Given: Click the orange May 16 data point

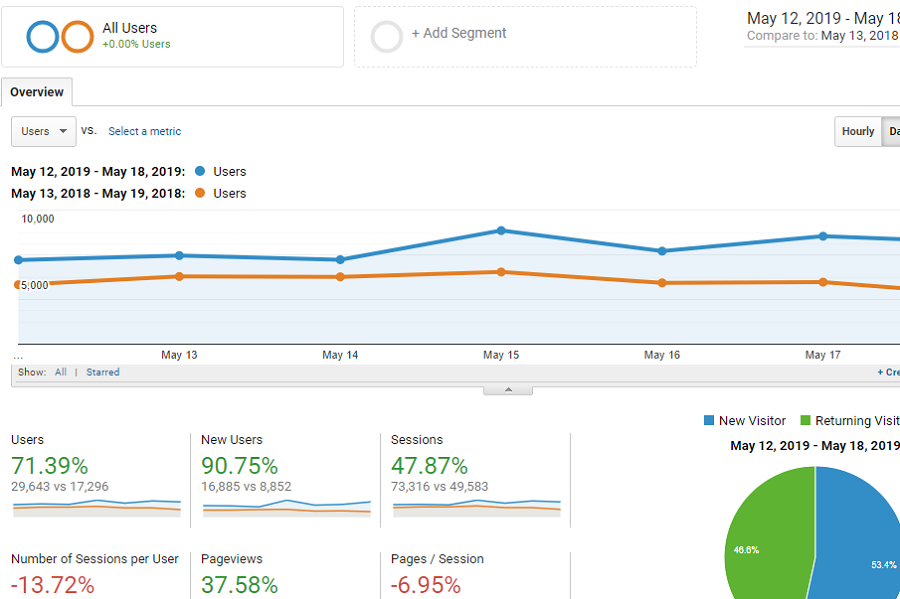Looking at the screenshot, I should pyautogui.click(x=662, y=283).
